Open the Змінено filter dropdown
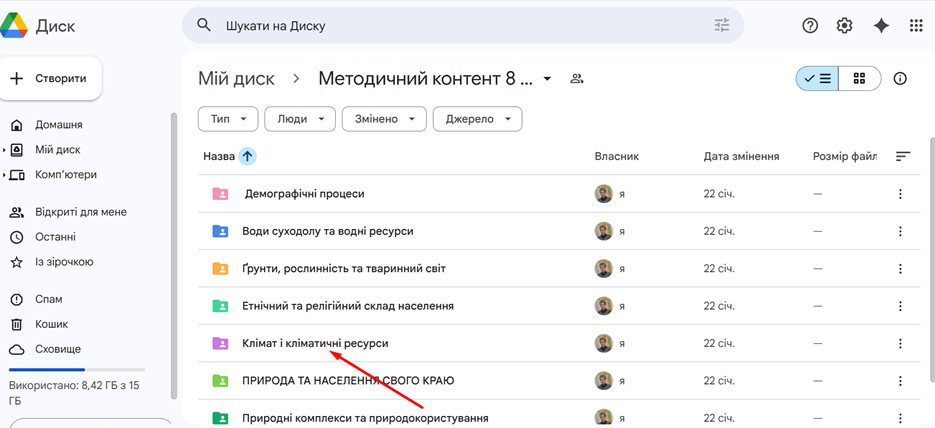 384,119
